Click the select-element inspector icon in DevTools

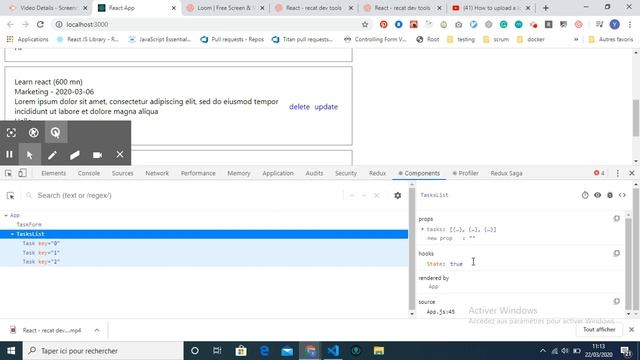point(9,173)
